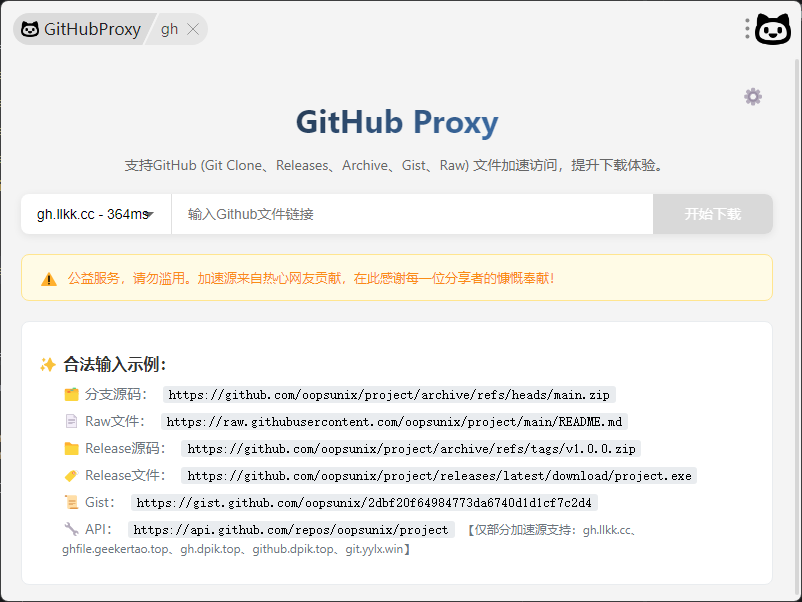Click the warning triangle icon in notice
Viewport: 802px width, 602px height.
tap(49, 279)
